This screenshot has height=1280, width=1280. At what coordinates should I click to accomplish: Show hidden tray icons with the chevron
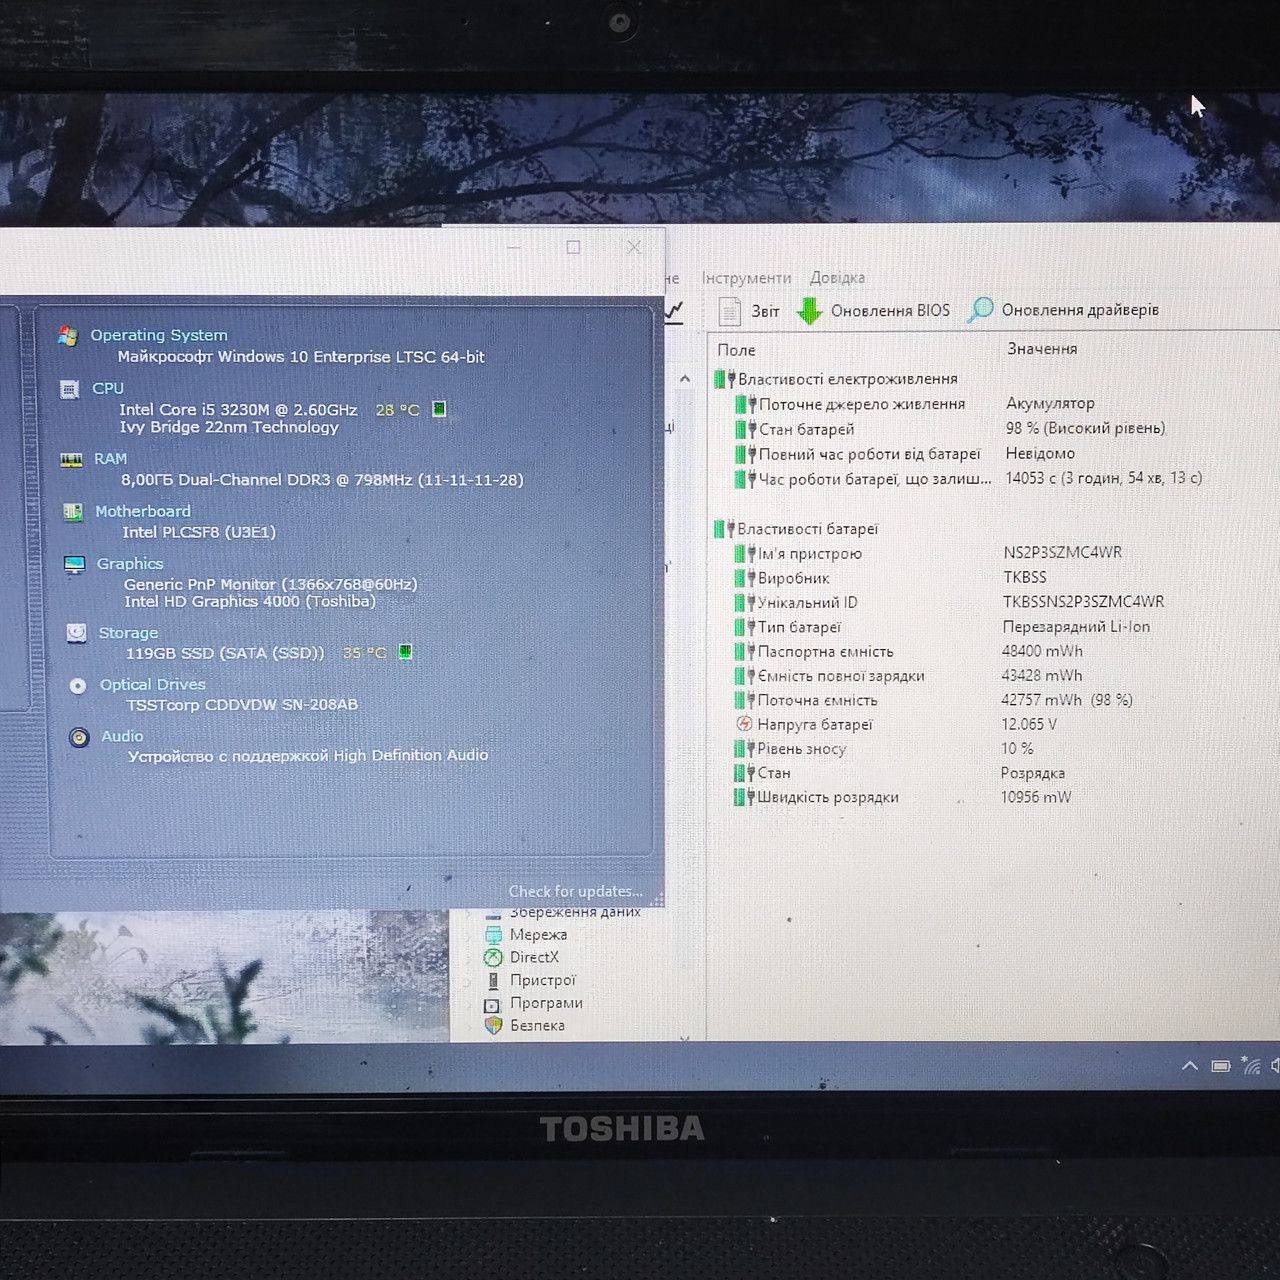pyautogui.click(x=1190, y=1066)
